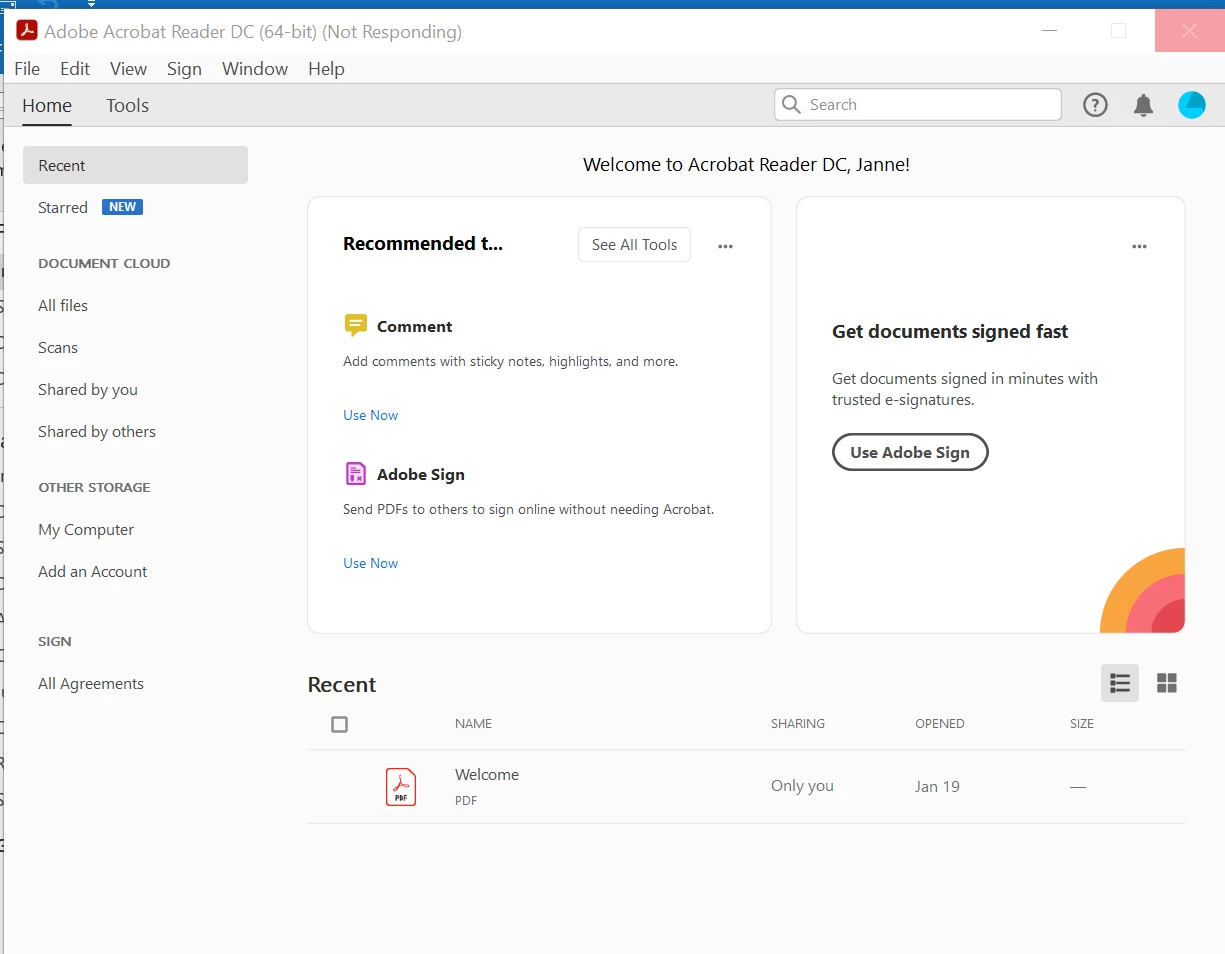Click the 'Only you' sharing cell
Viewport: 1225px width, 954px height.
pyautogui.click(x=802, y=785)
